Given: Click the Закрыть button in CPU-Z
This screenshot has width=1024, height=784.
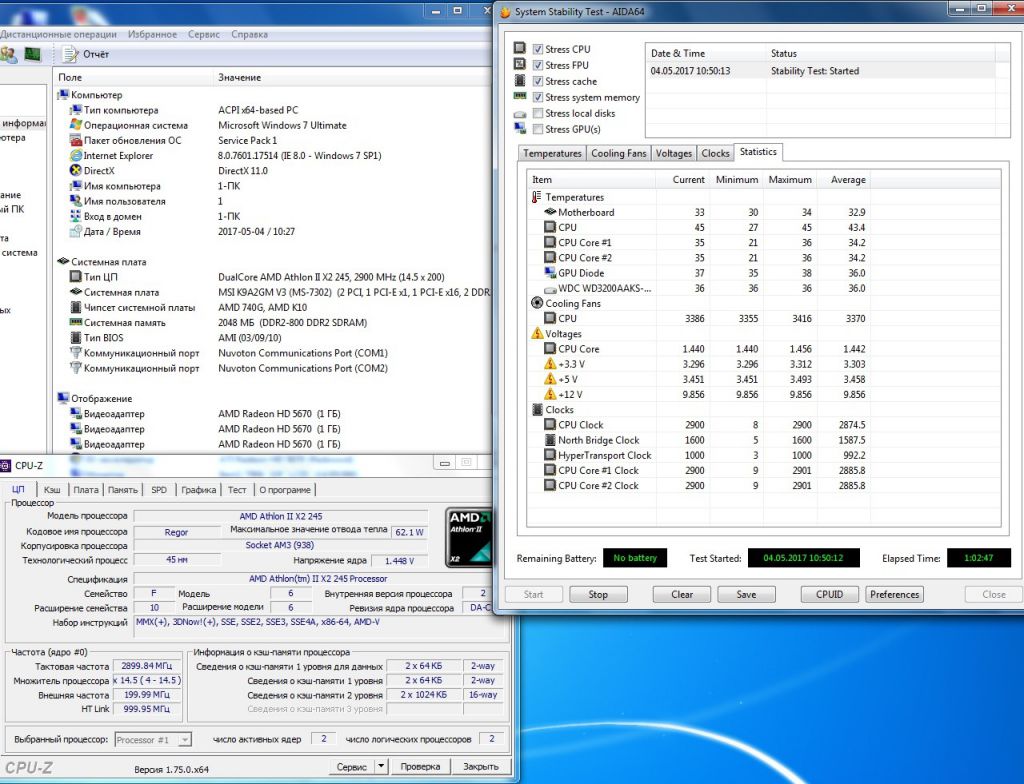Looking at the screenshot, I should click(481, 766).
